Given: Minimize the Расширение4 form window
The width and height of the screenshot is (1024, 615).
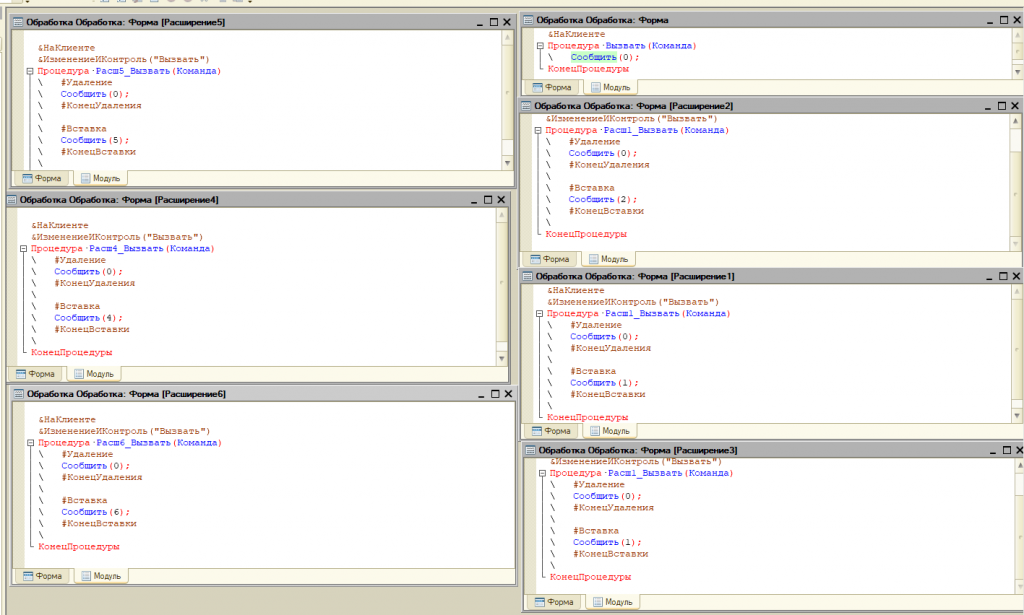Looking at the screenshot, I should [x=474, y=200].
